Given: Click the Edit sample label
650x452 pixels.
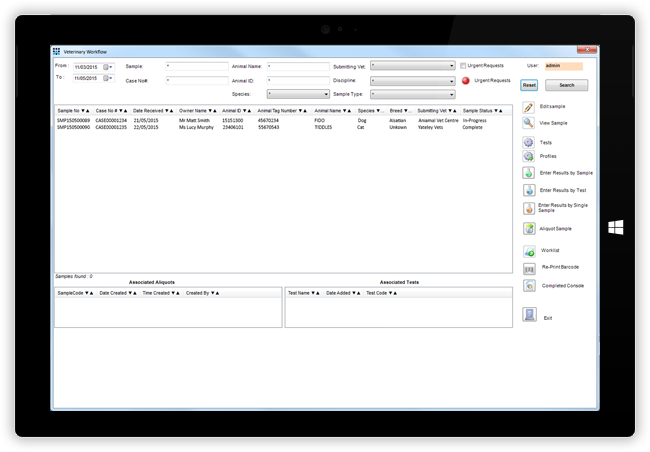Looking at the screenshot, I should (552, 107).
